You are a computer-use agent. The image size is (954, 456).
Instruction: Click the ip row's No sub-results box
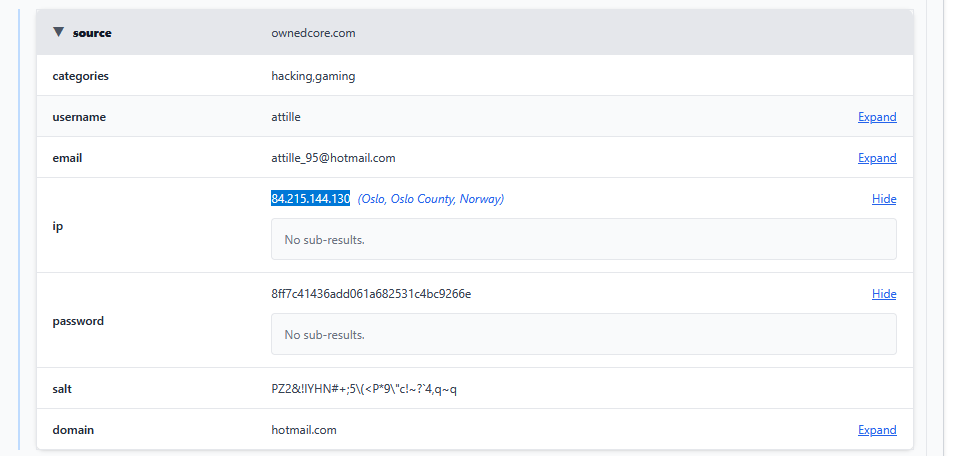coord(583,240)
